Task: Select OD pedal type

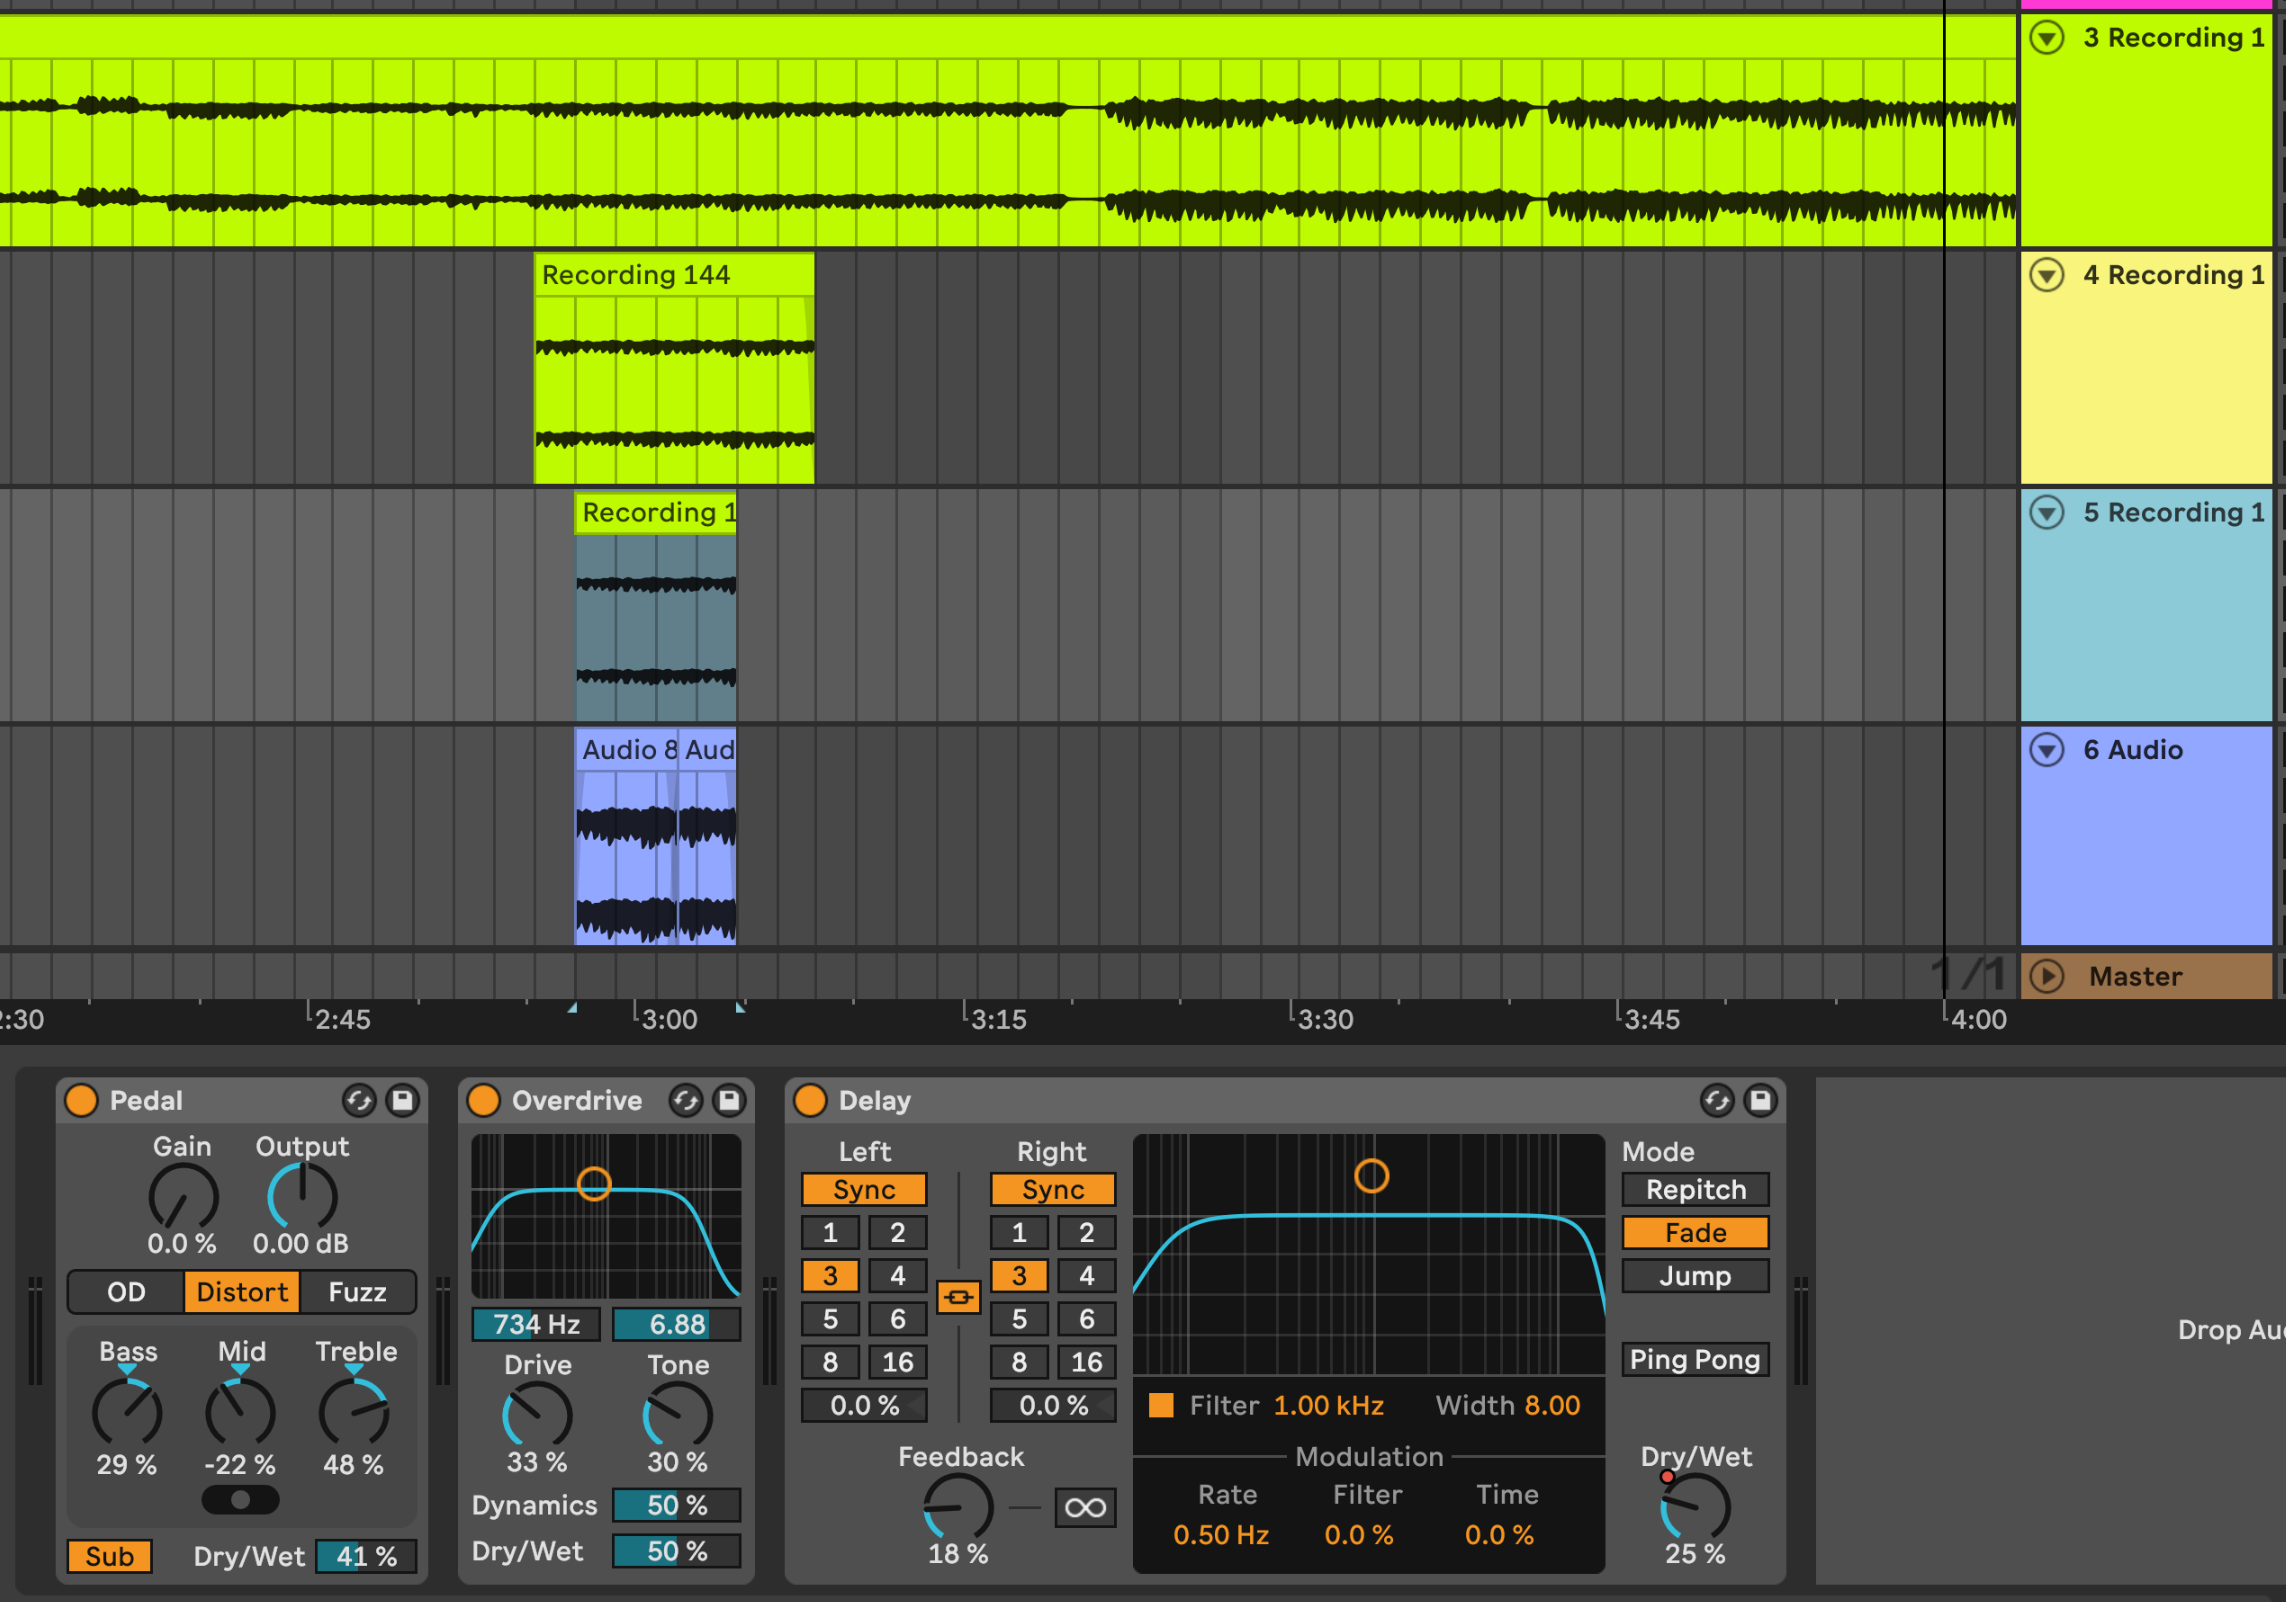Action: pos(126,1292)
